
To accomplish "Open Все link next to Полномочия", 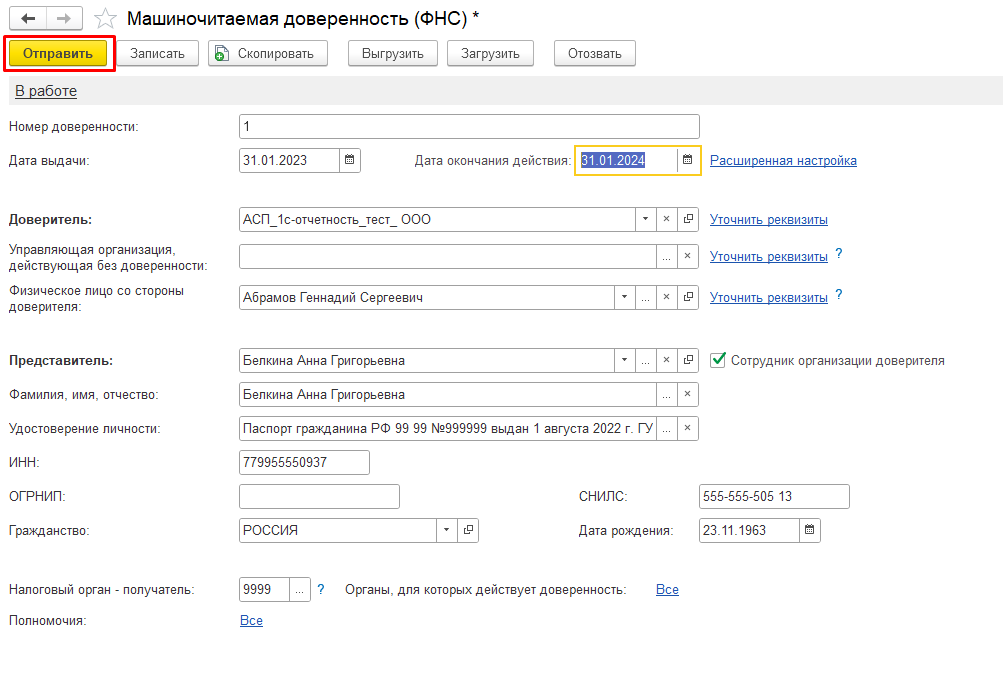I will pos(251,621).
